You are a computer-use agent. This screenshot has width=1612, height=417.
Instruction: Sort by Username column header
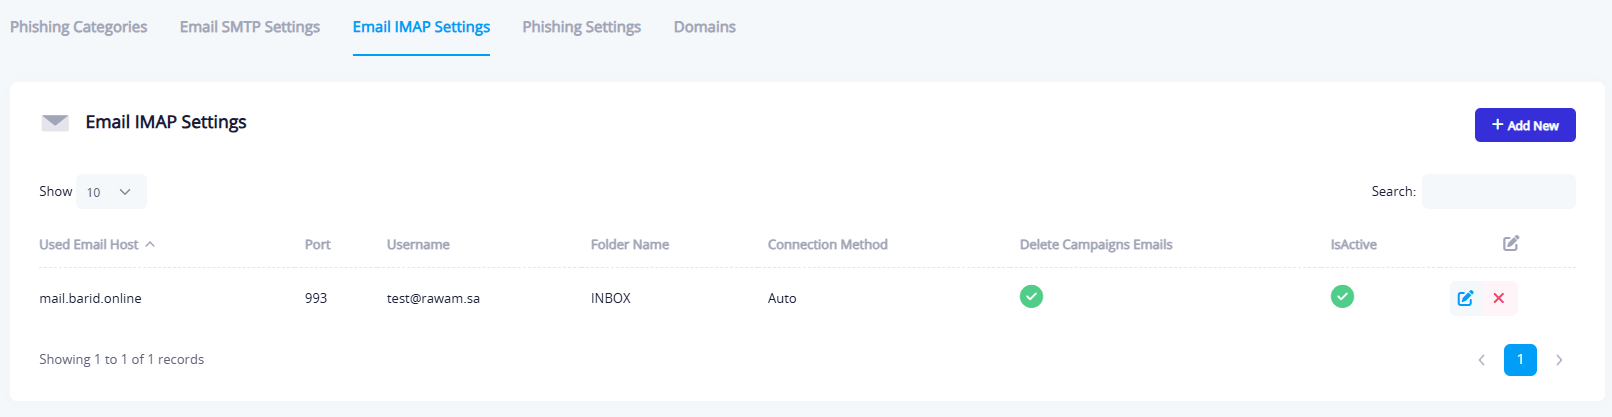click(418, 244)
